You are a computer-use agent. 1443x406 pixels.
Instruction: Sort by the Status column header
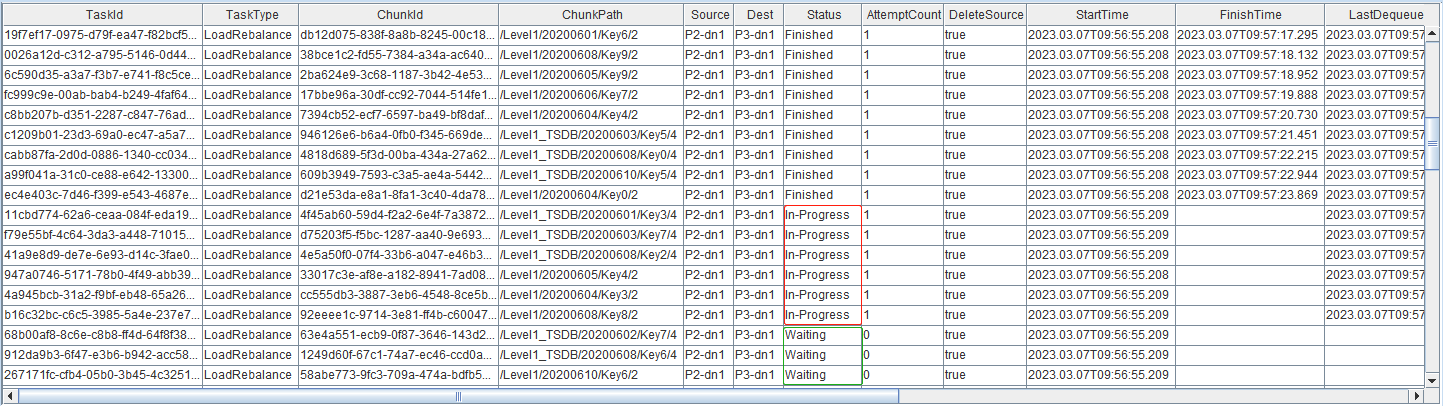click(x=821, y=15)
